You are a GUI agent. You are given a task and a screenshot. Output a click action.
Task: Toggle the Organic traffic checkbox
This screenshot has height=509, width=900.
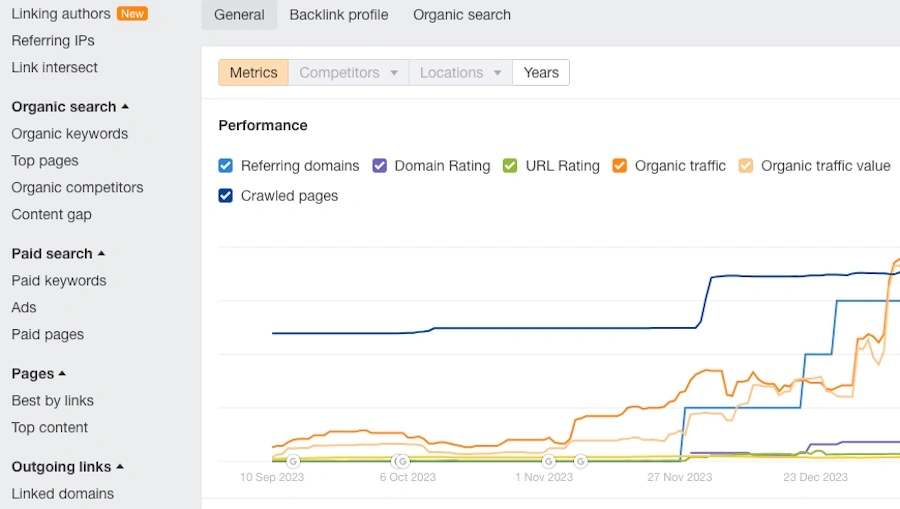point(620,166)
